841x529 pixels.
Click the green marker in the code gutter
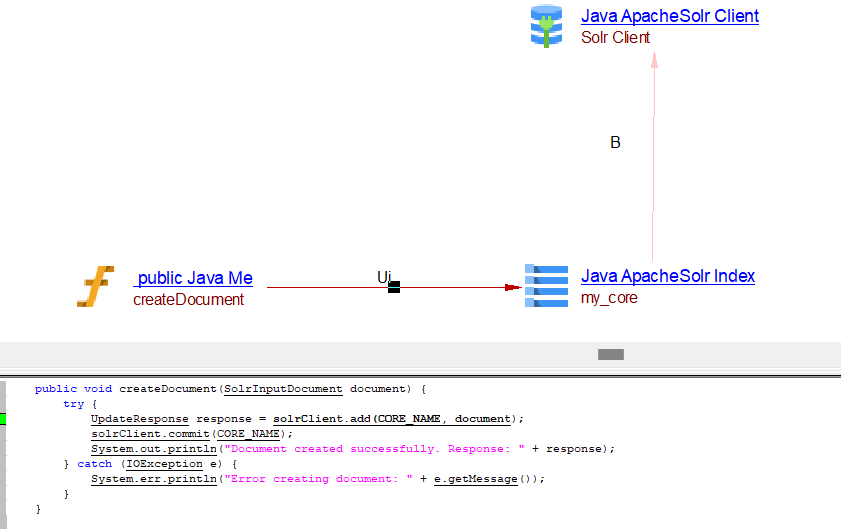point(4,418)
